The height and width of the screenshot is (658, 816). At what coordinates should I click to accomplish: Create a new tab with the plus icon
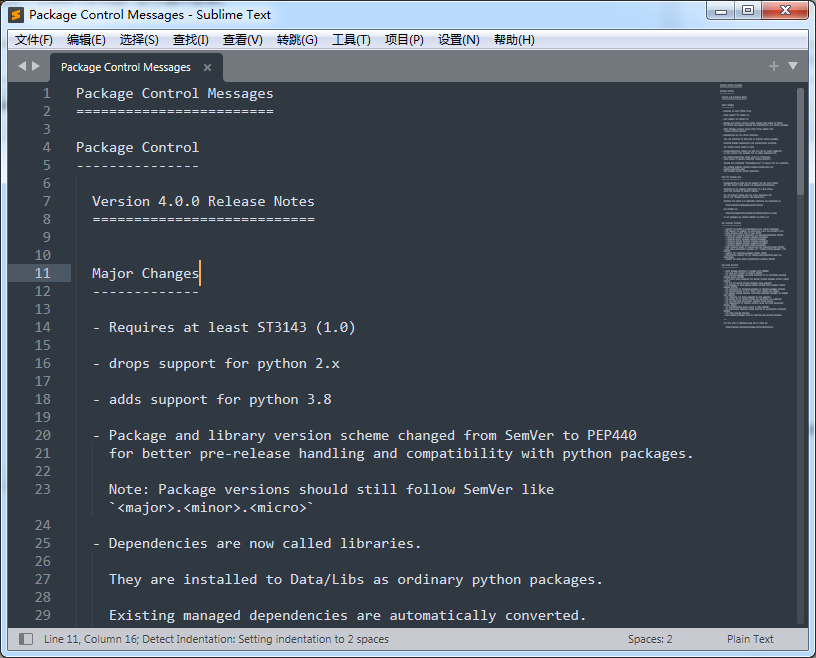point(773,65)
